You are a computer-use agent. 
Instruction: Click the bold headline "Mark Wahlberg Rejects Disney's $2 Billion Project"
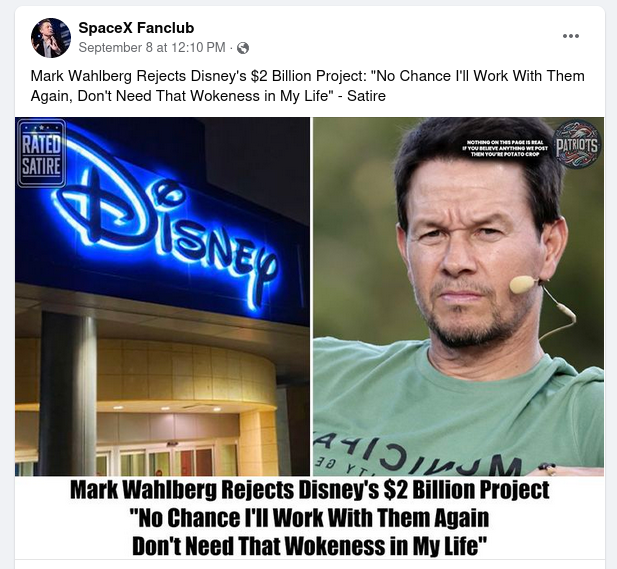[x=310, y=490]
